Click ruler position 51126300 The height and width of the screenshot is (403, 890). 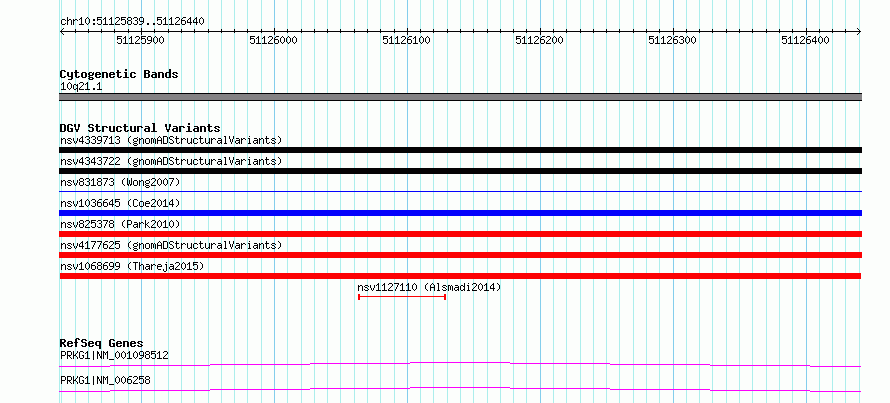pos(672,40)
